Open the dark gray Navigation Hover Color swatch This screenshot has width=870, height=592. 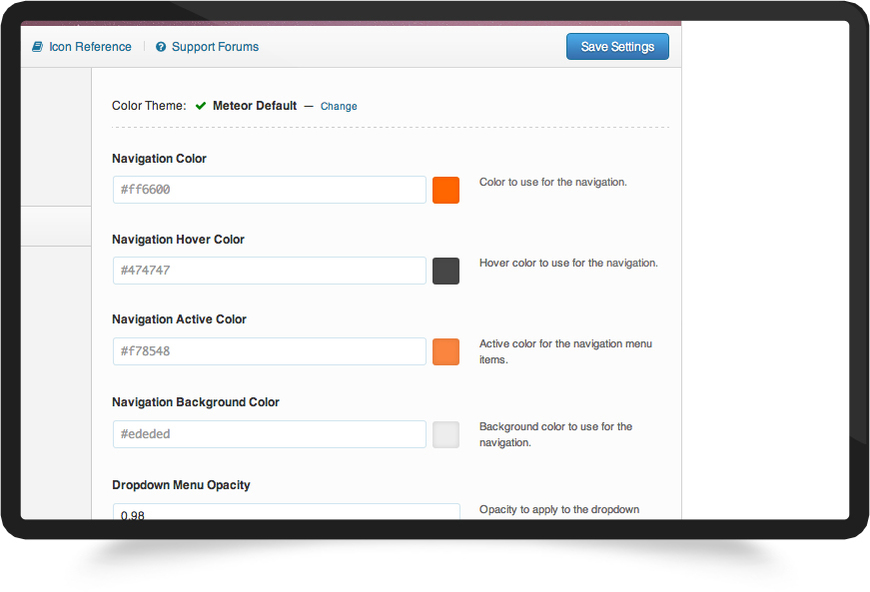coord(446,271)
